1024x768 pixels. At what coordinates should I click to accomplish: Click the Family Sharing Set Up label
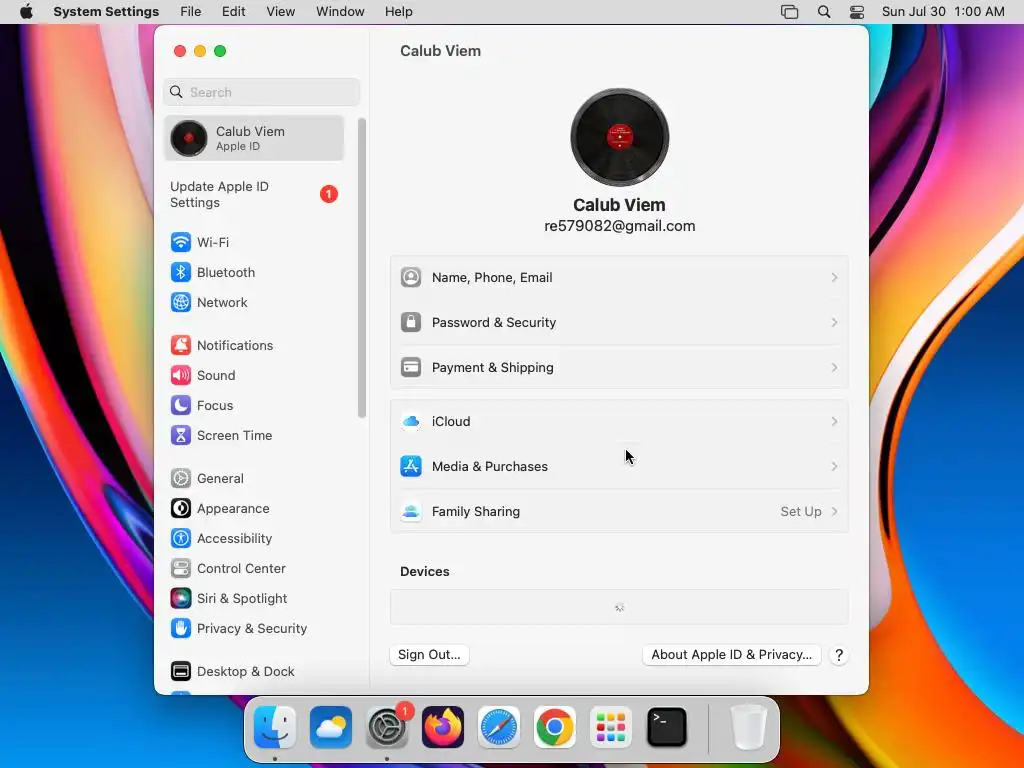(801, 512)
